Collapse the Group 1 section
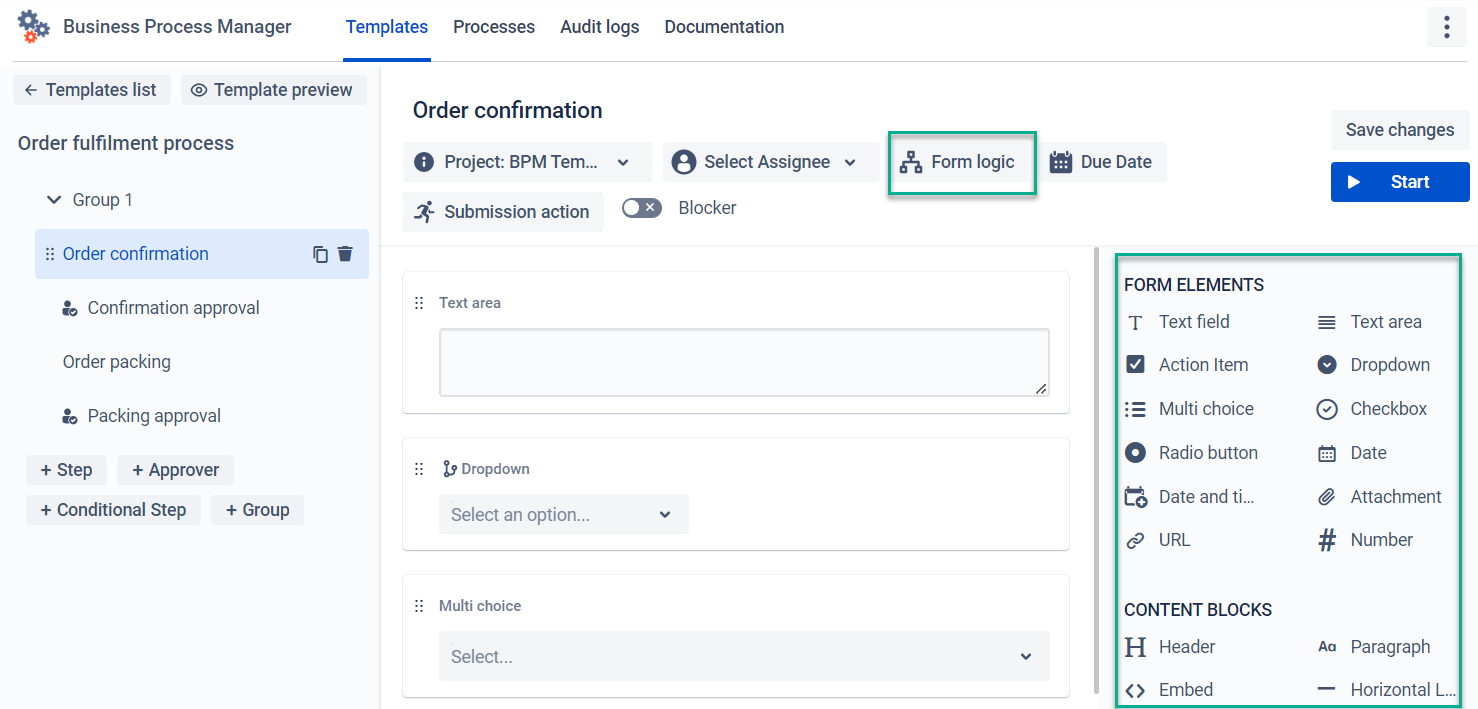The width and height of the screenshot is (1478, 709). coord(54,199)
